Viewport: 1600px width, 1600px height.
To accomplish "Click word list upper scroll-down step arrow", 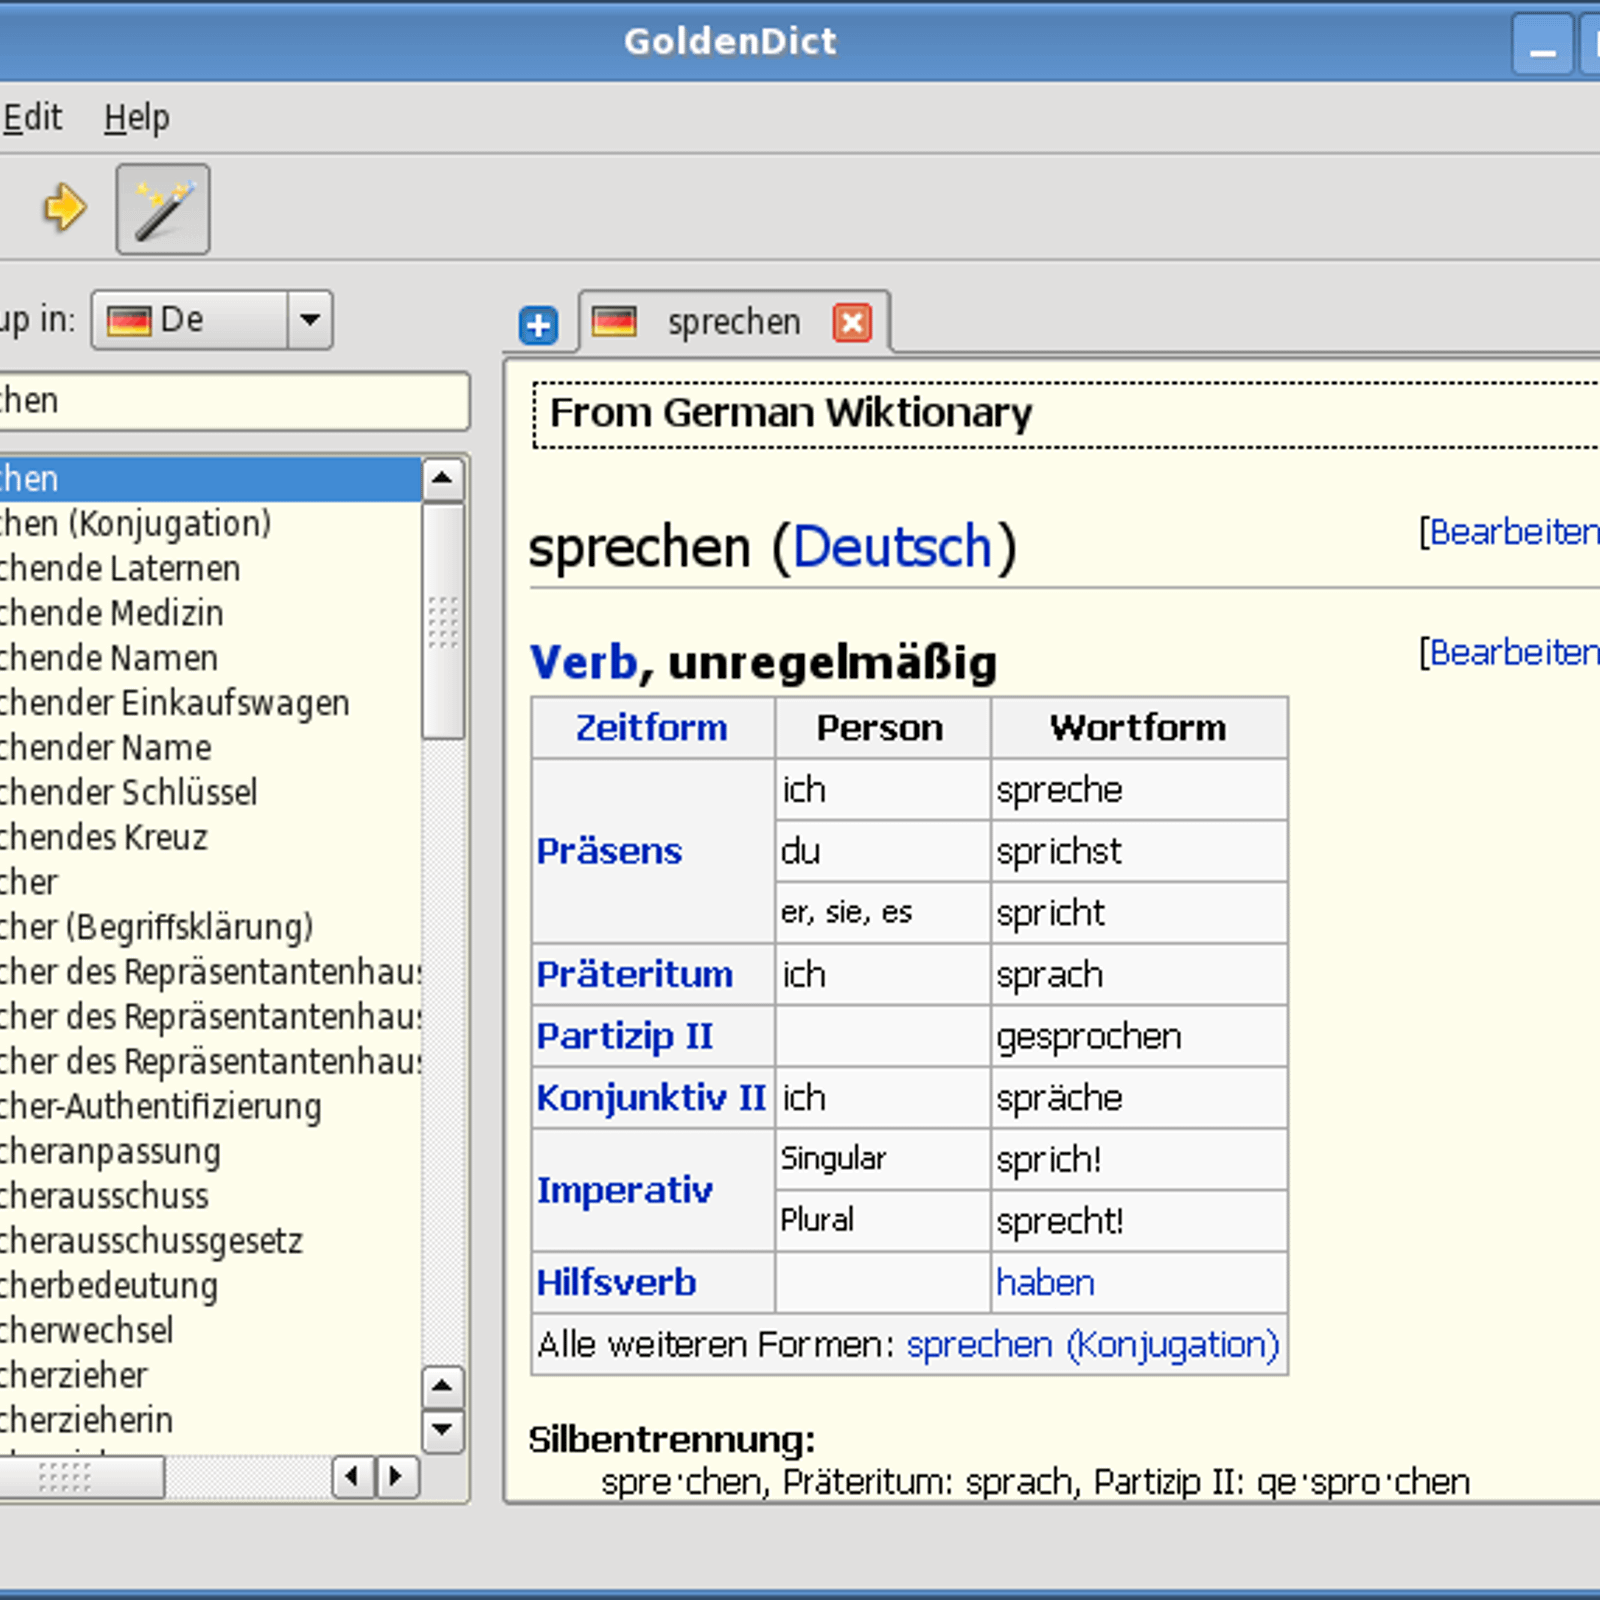I will pos(443,1386).
